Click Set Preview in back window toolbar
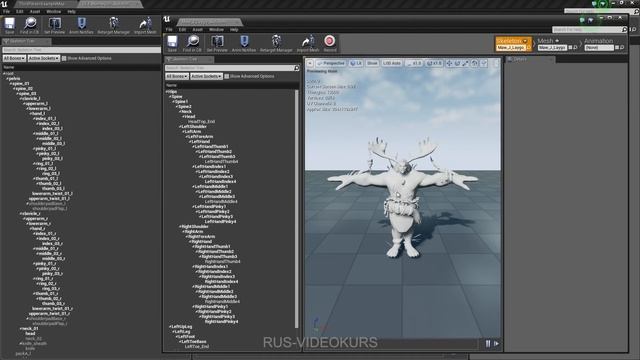Image resolution: width=640 pixels, height=360 pixels. tap(54, 25)
